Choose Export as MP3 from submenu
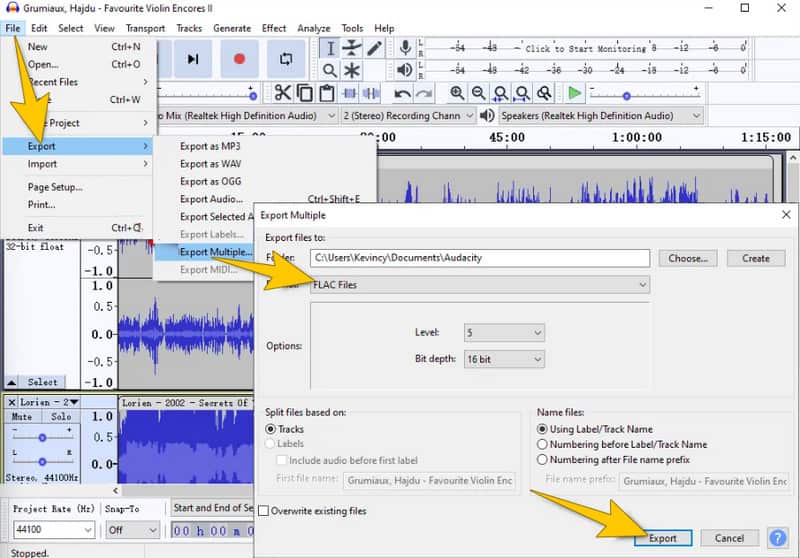The height and width of the screenshot is (558, 800). point(210,146)
